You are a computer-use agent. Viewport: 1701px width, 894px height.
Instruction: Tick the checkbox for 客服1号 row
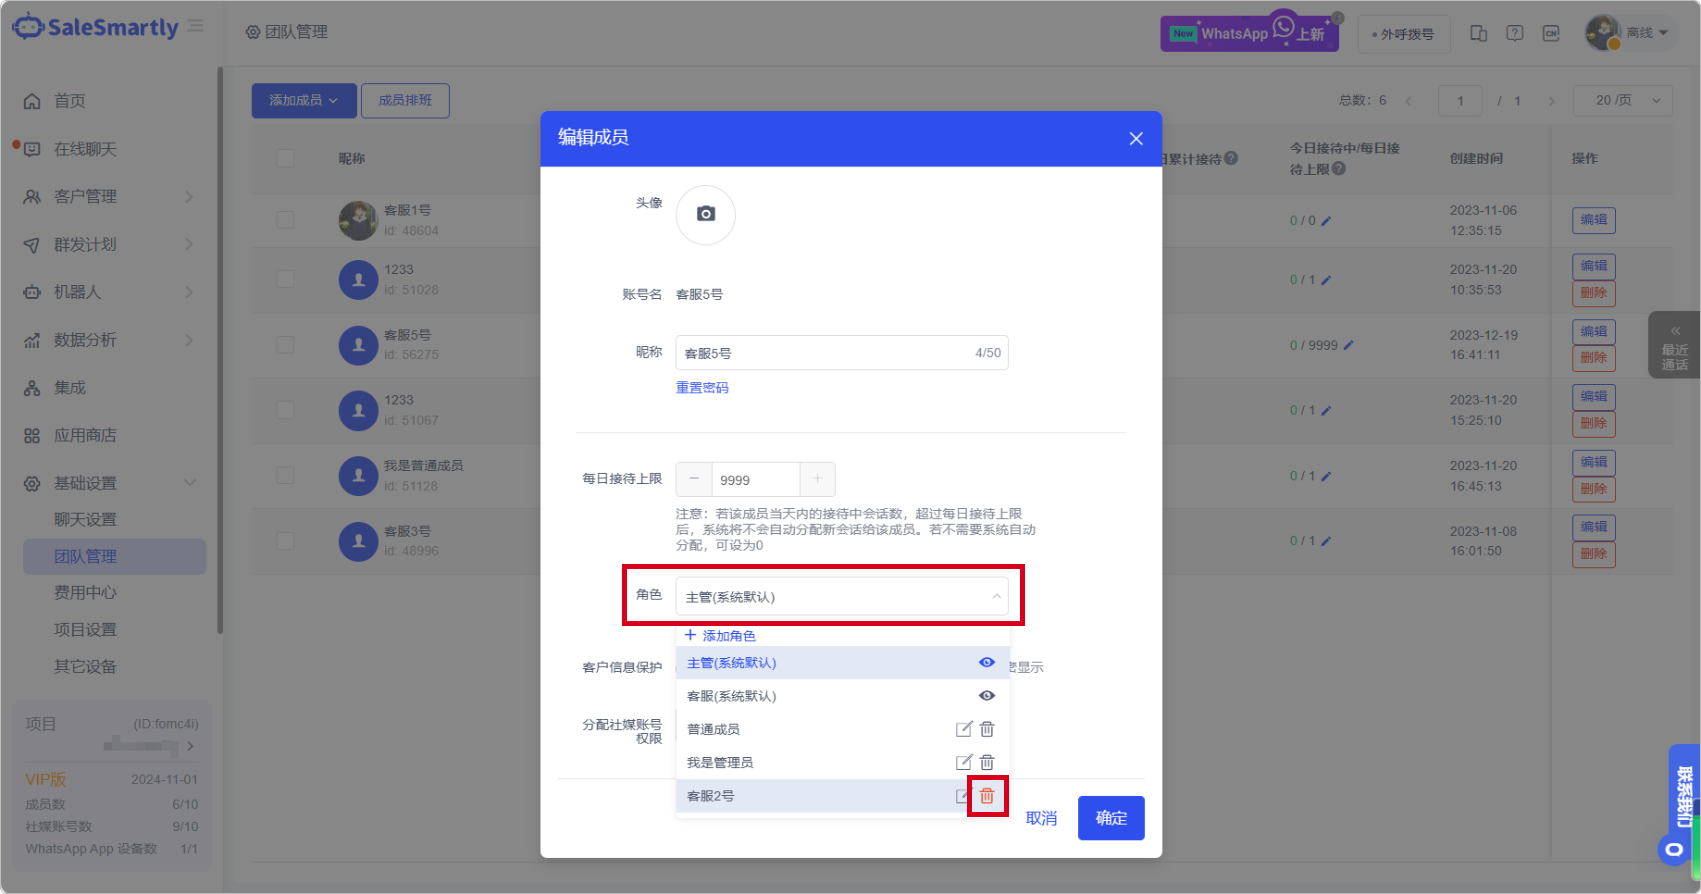point(285,219)
